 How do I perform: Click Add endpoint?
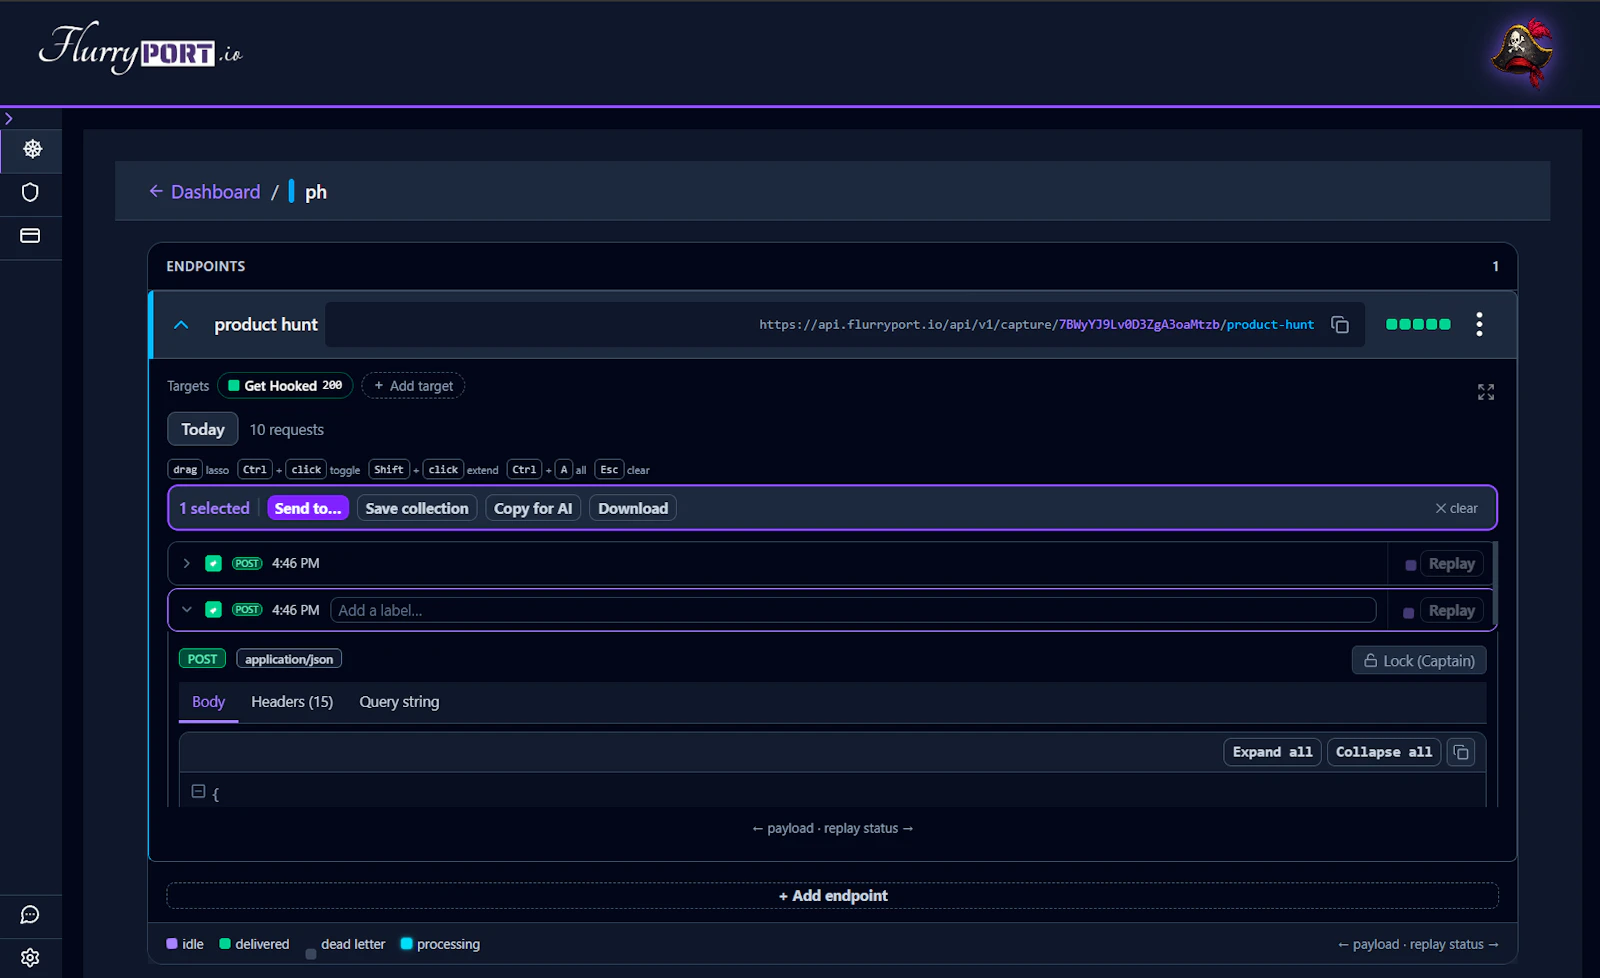coord(832,895)
